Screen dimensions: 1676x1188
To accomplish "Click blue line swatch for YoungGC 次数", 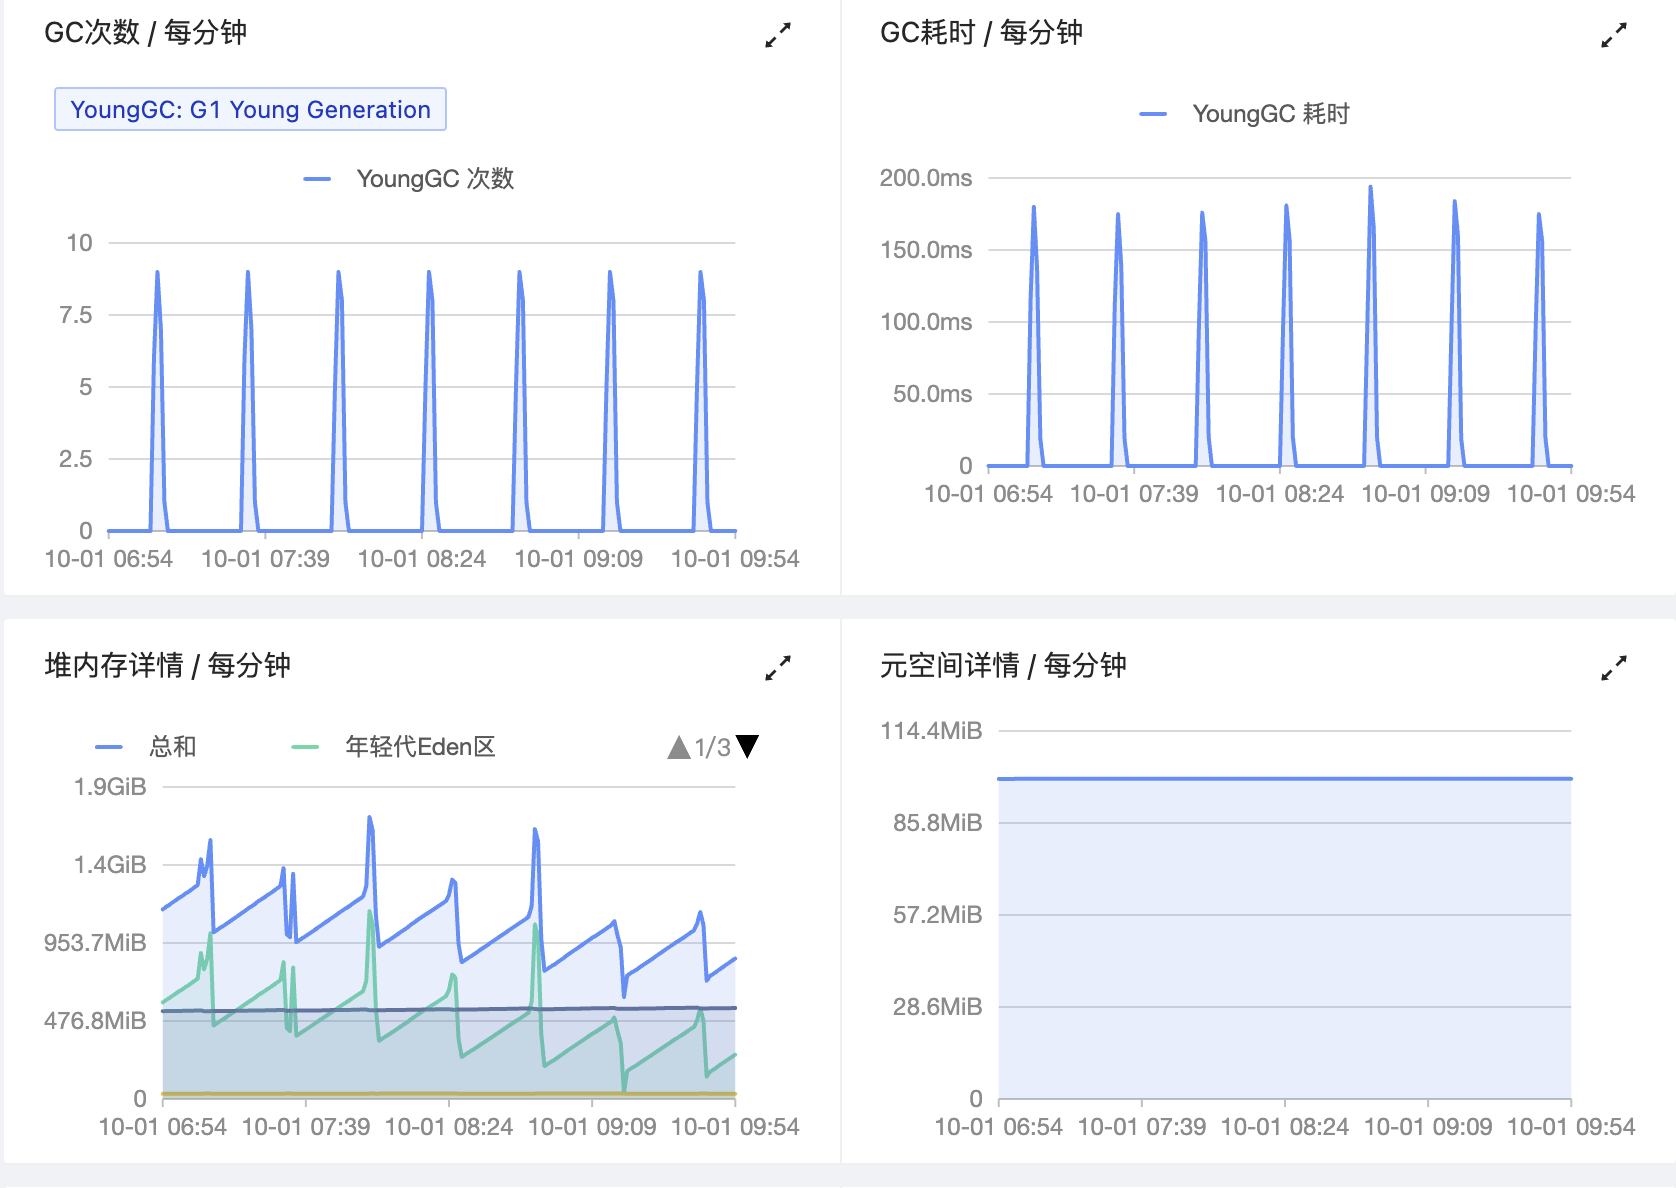I will coord(317,179).
